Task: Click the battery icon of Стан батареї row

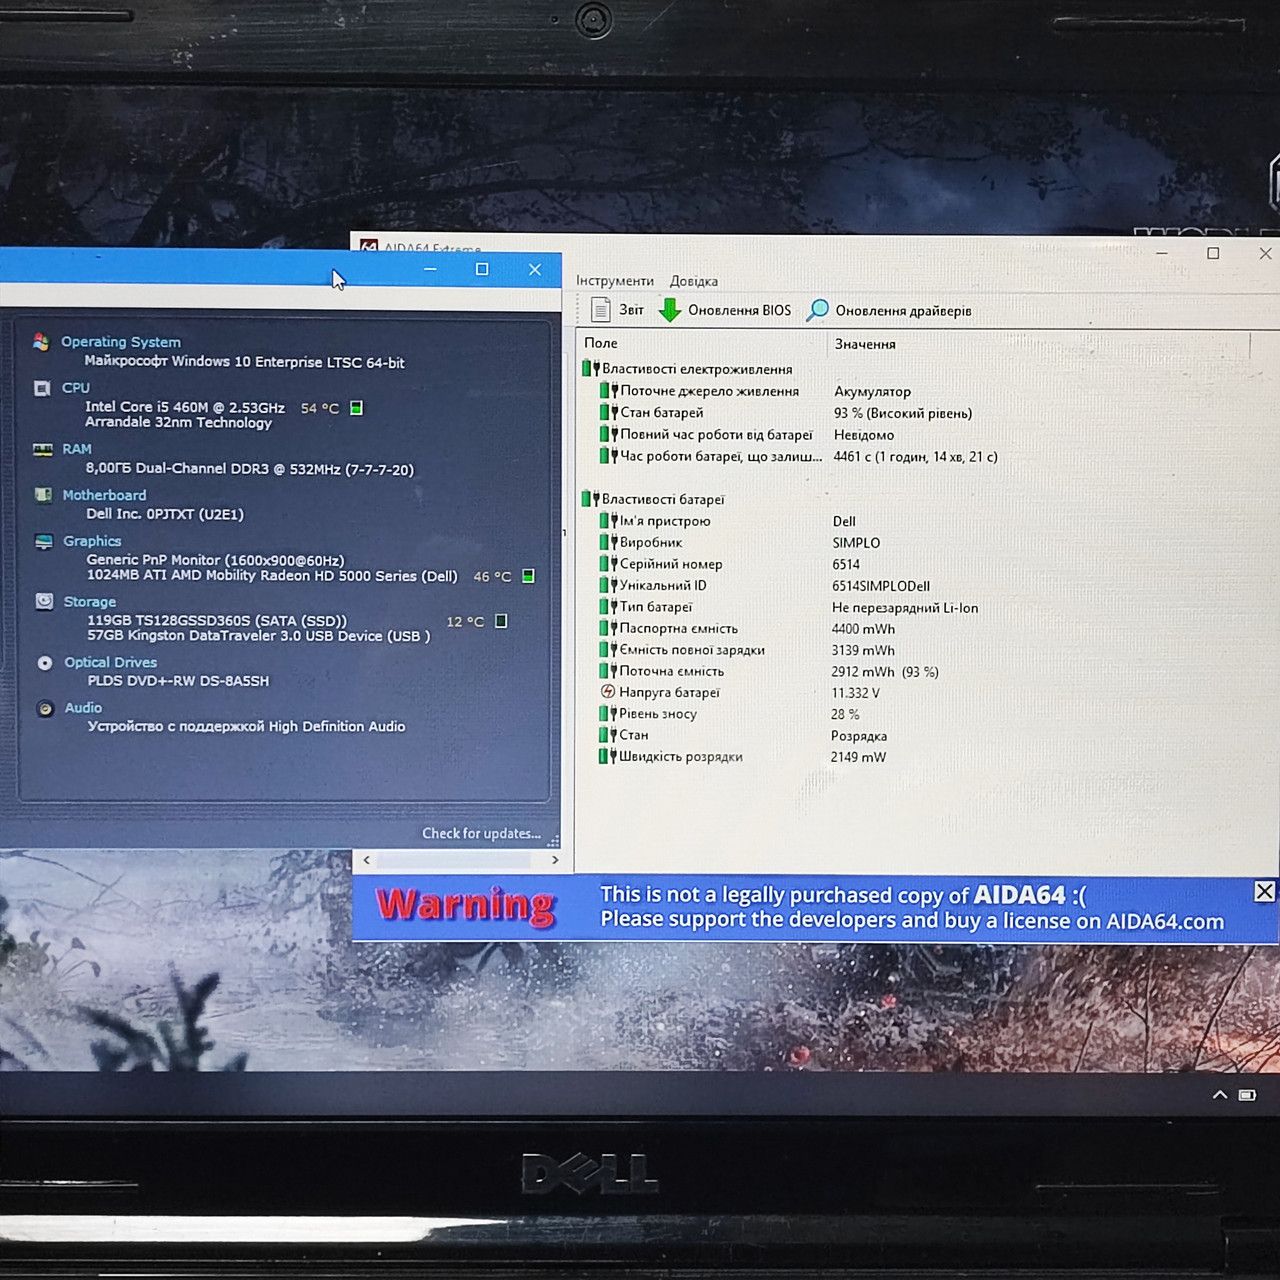Action: pyautogui.click(x=608, y=412)
